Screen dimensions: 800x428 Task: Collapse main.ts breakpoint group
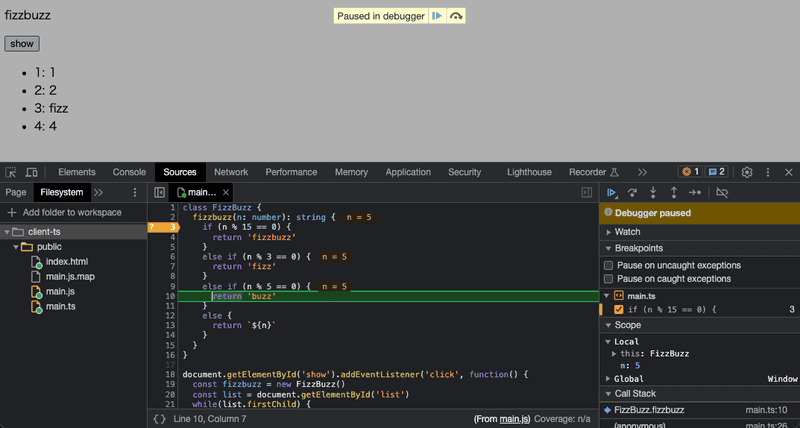click(x=607, y=295)
